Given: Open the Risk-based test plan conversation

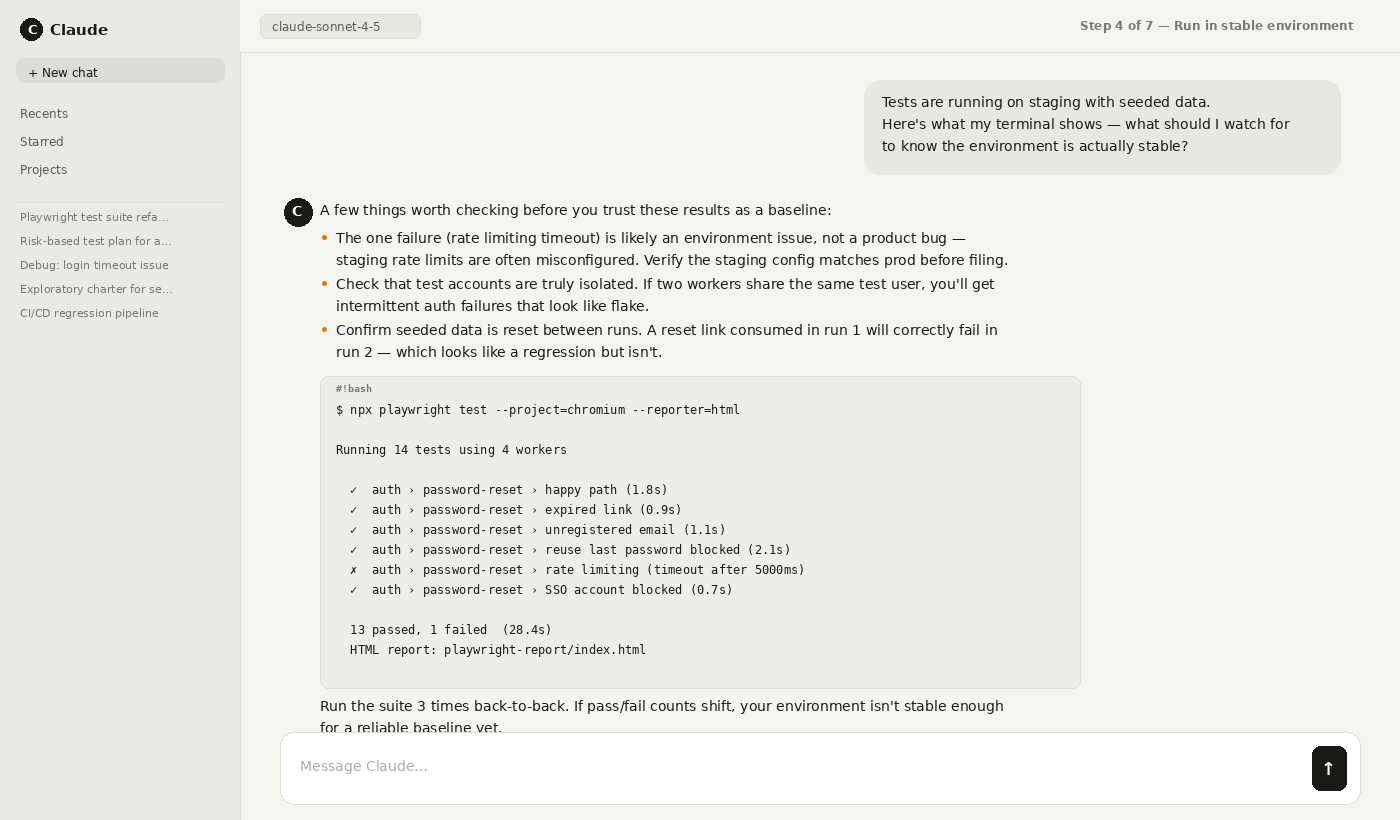Looking at the screenshot, I should [96, 241].
